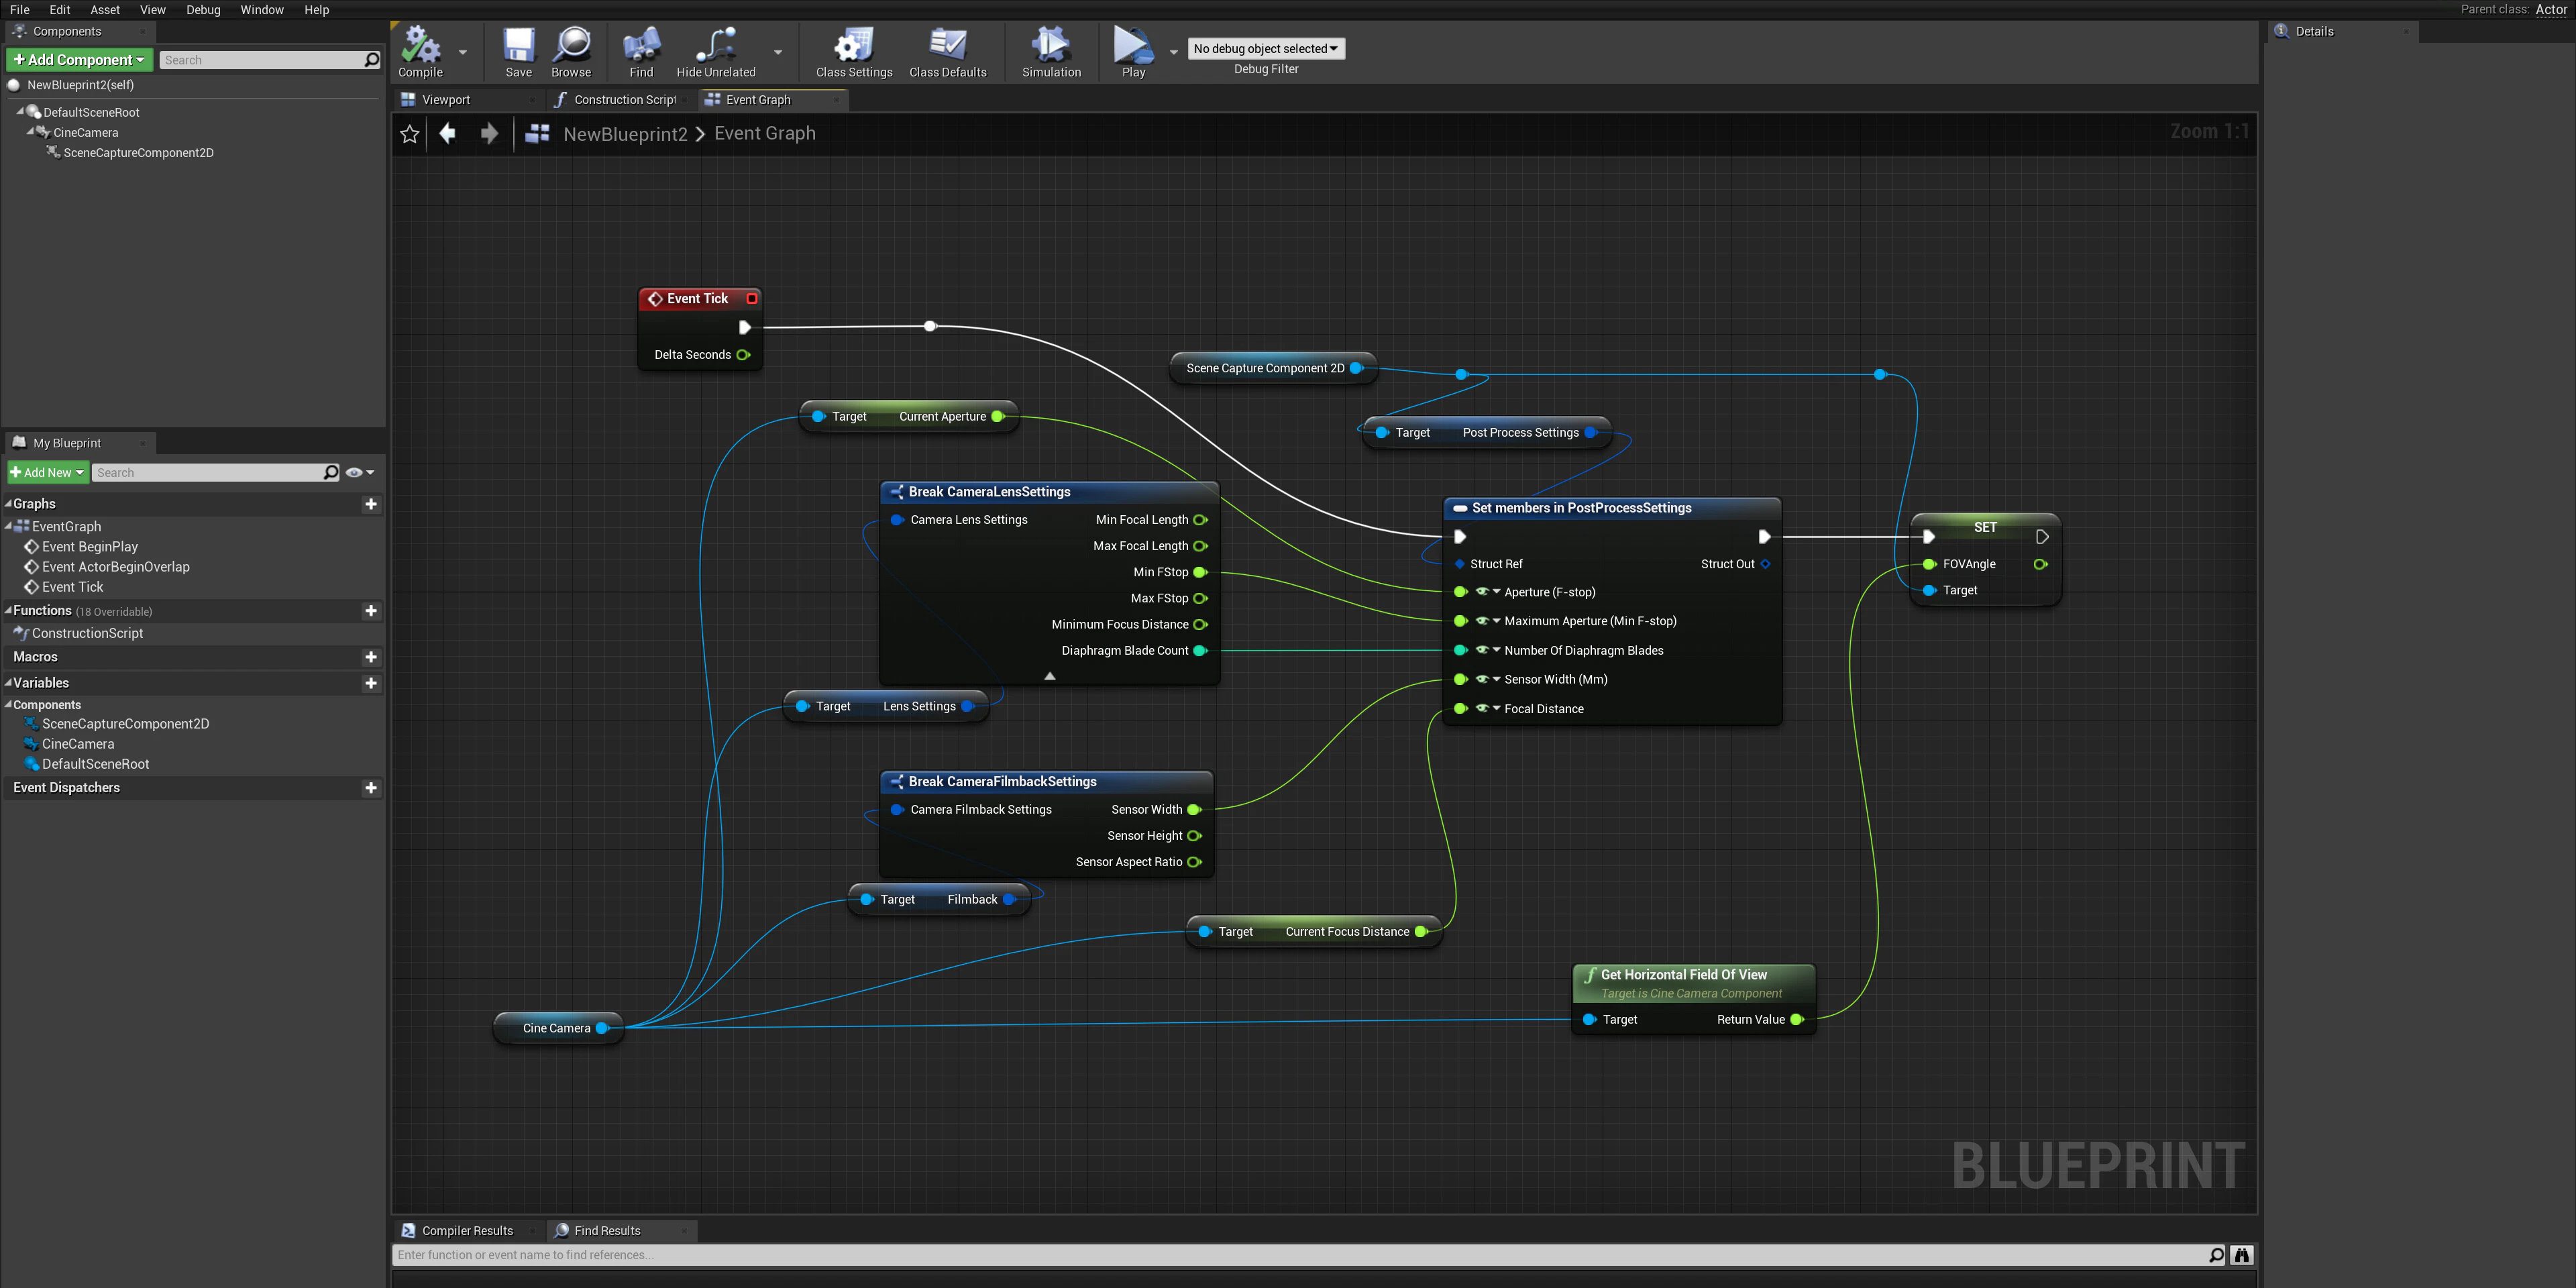
Task: Open the Find tool in the toolbar
Action: 641,52
